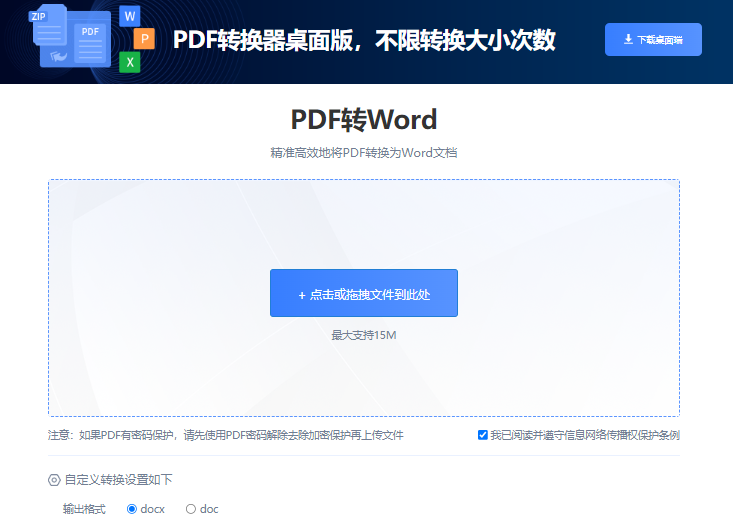Image resolution: width=733 pixels, height=520 pixels.
Task: Select the doc output format radio
Action: coord(191,509)
